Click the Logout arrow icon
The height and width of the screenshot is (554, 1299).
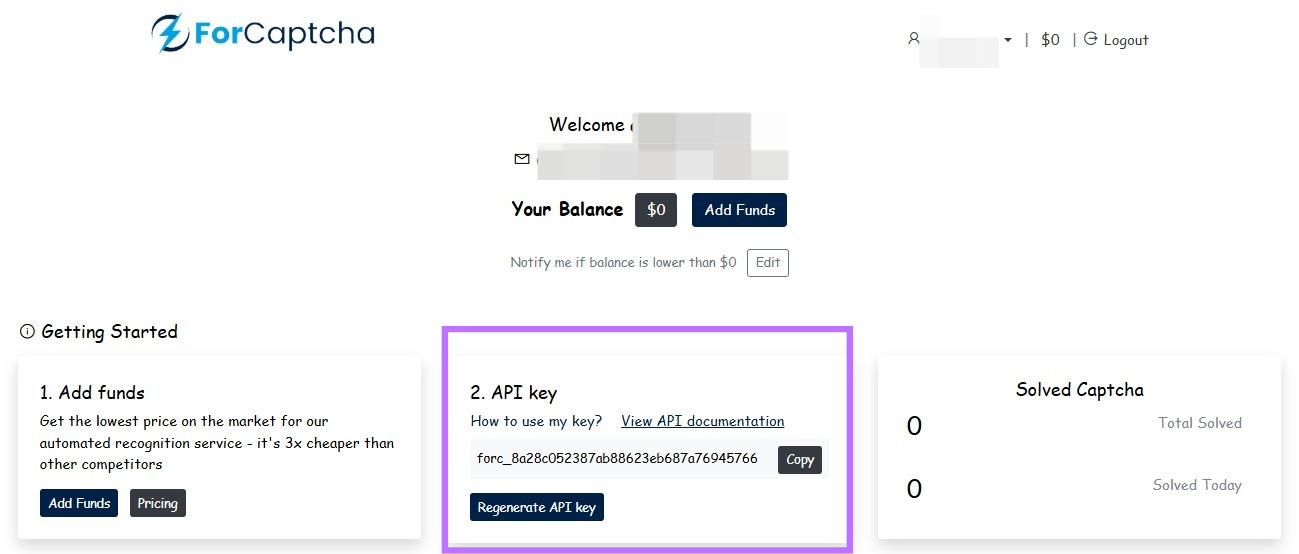click(1091, 39)
